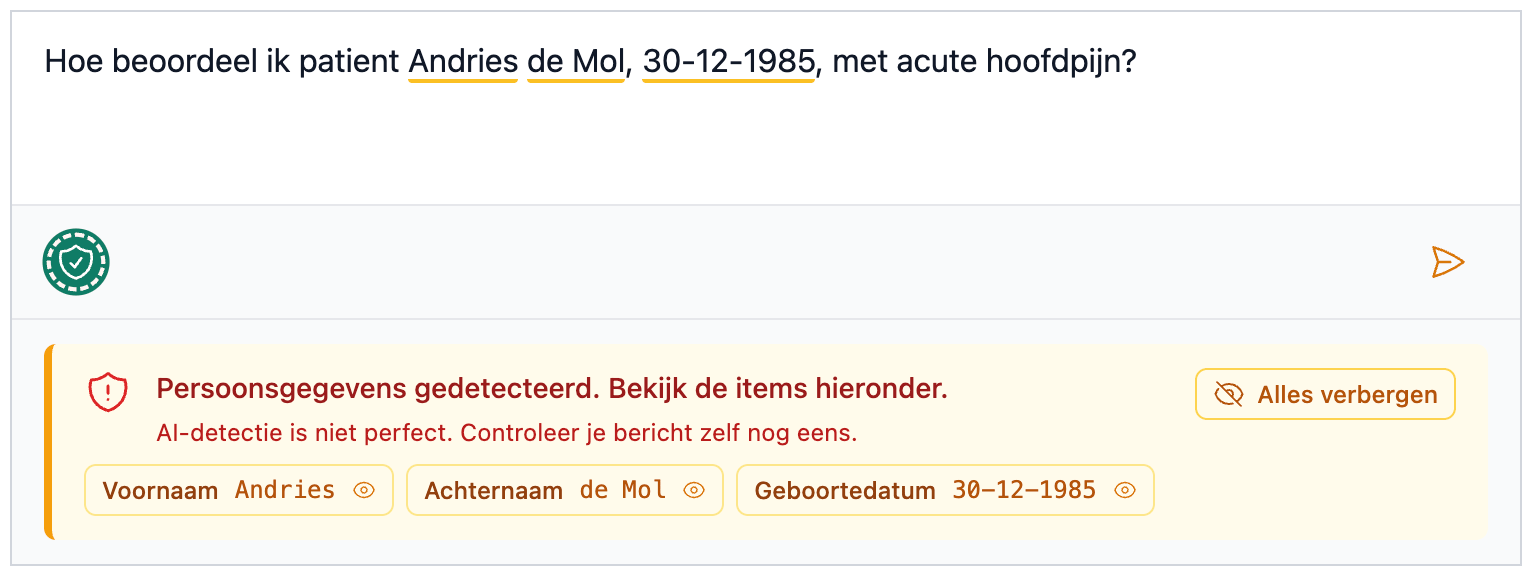The image size is (1532, 578).
Task: Send the message using the orange arrow icon
Action: pyautogui.click(x=1448, y=262)
